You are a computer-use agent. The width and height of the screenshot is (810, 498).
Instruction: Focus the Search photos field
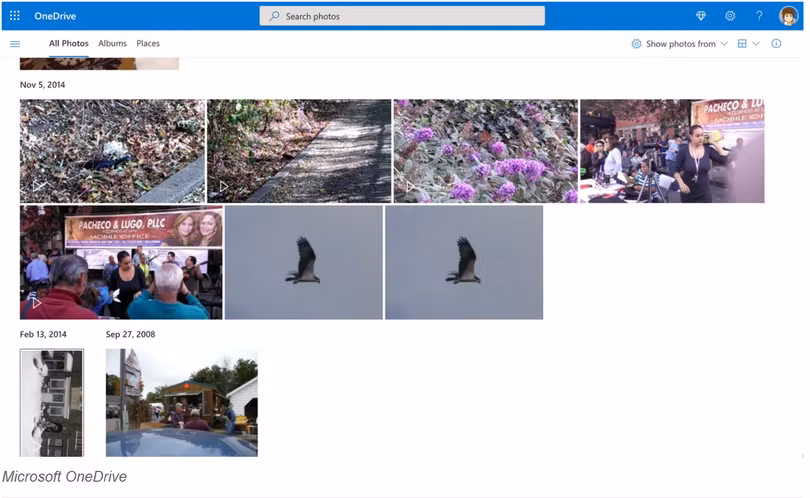[402, 16]
